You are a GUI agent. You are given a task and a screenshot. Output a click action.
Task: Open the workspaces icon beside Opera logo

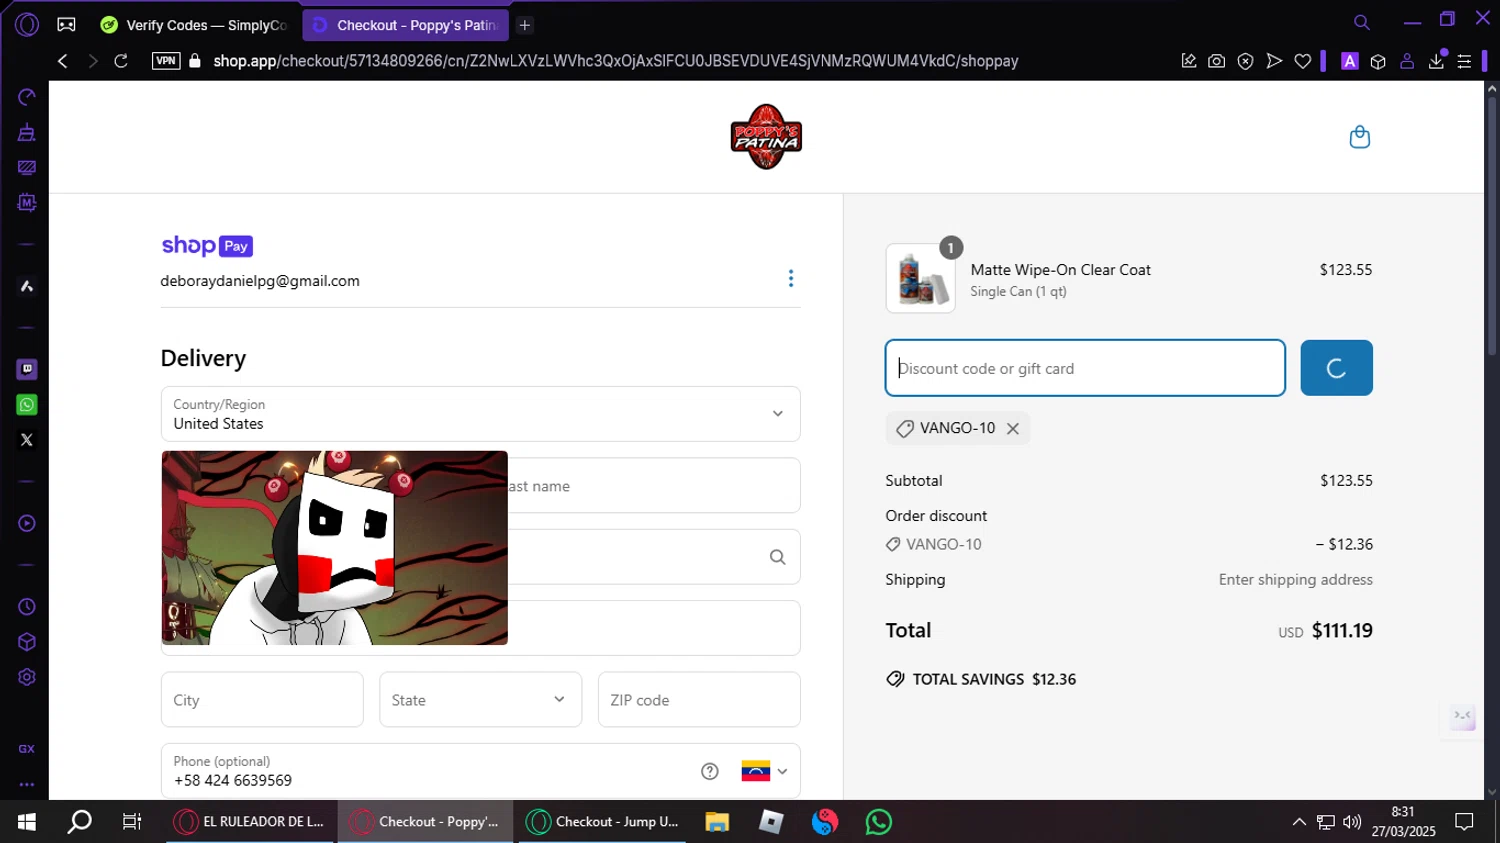coord(66,24)
